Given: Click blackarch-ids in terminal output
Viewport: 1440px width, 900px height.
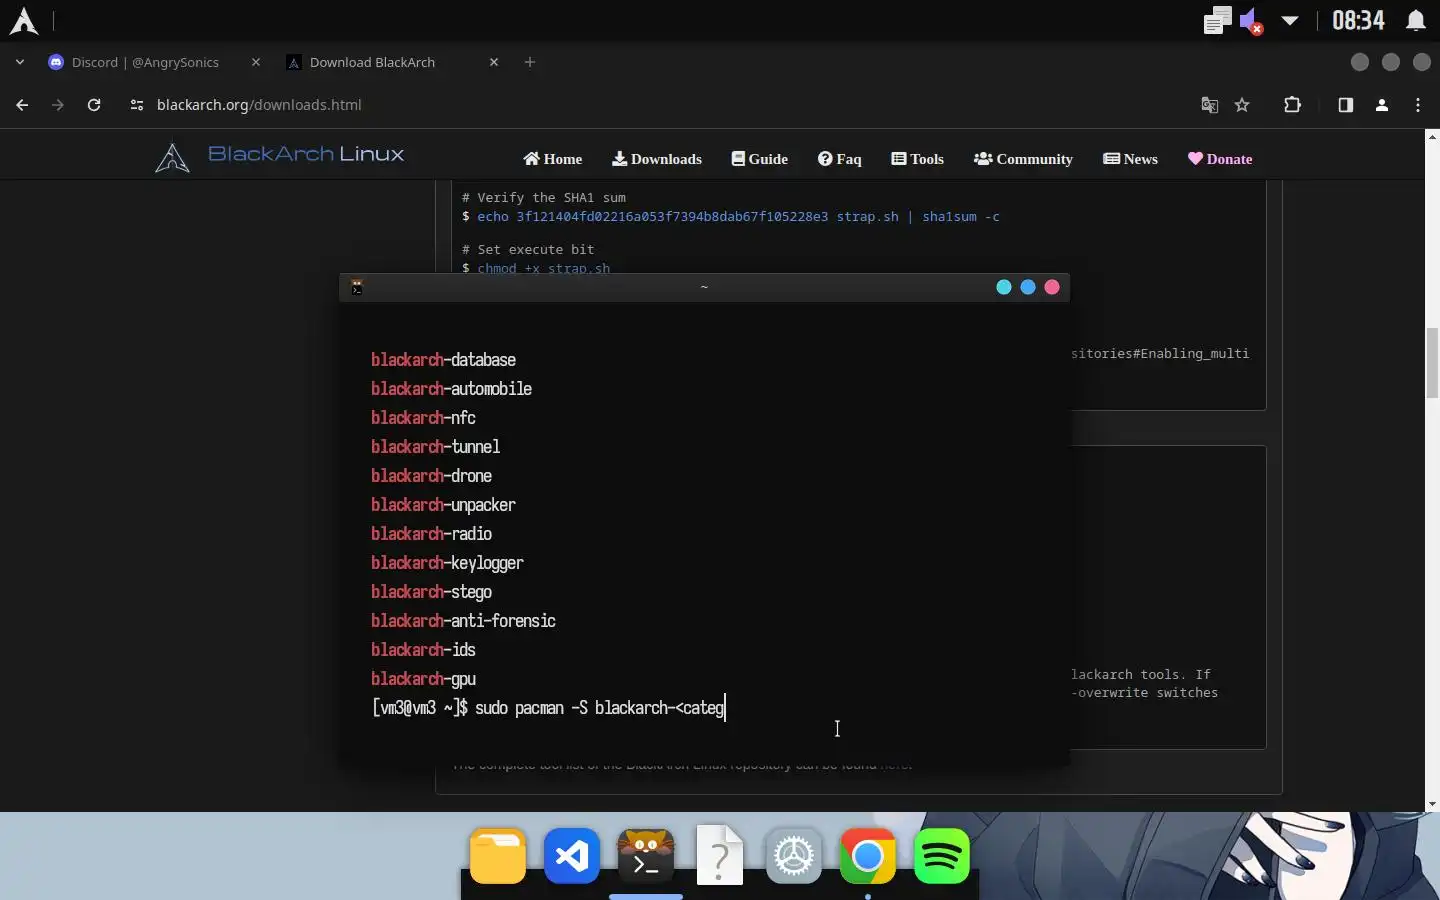Looking at the screenshot, I should pyautogui.click(x=423, y=650).
